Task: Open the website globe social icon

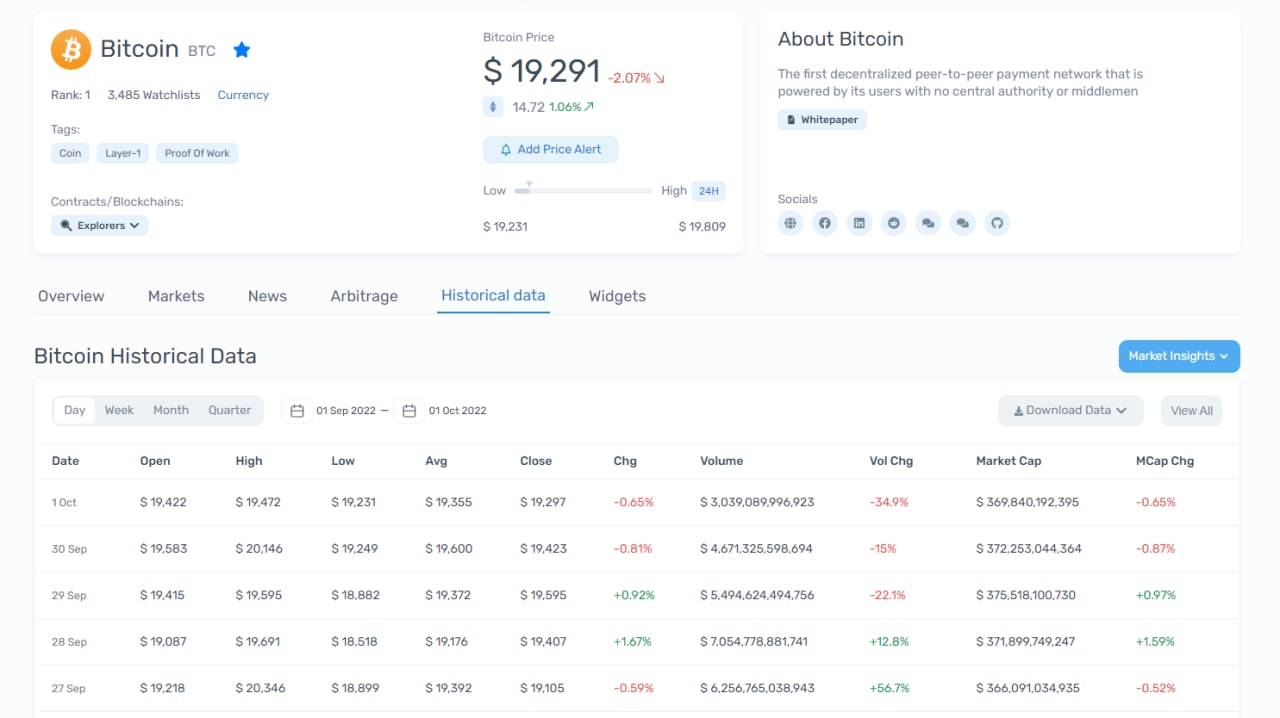Action: [x=791, y=223]
